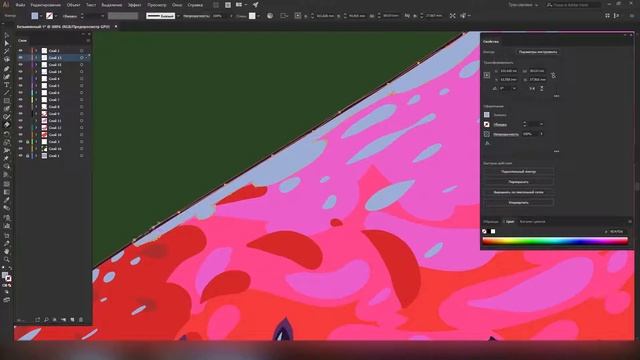The width and height of the screenshot is (640, 360).
Task: Expand layer Слой 15 disclosure arrow
Action: (36, 64)
